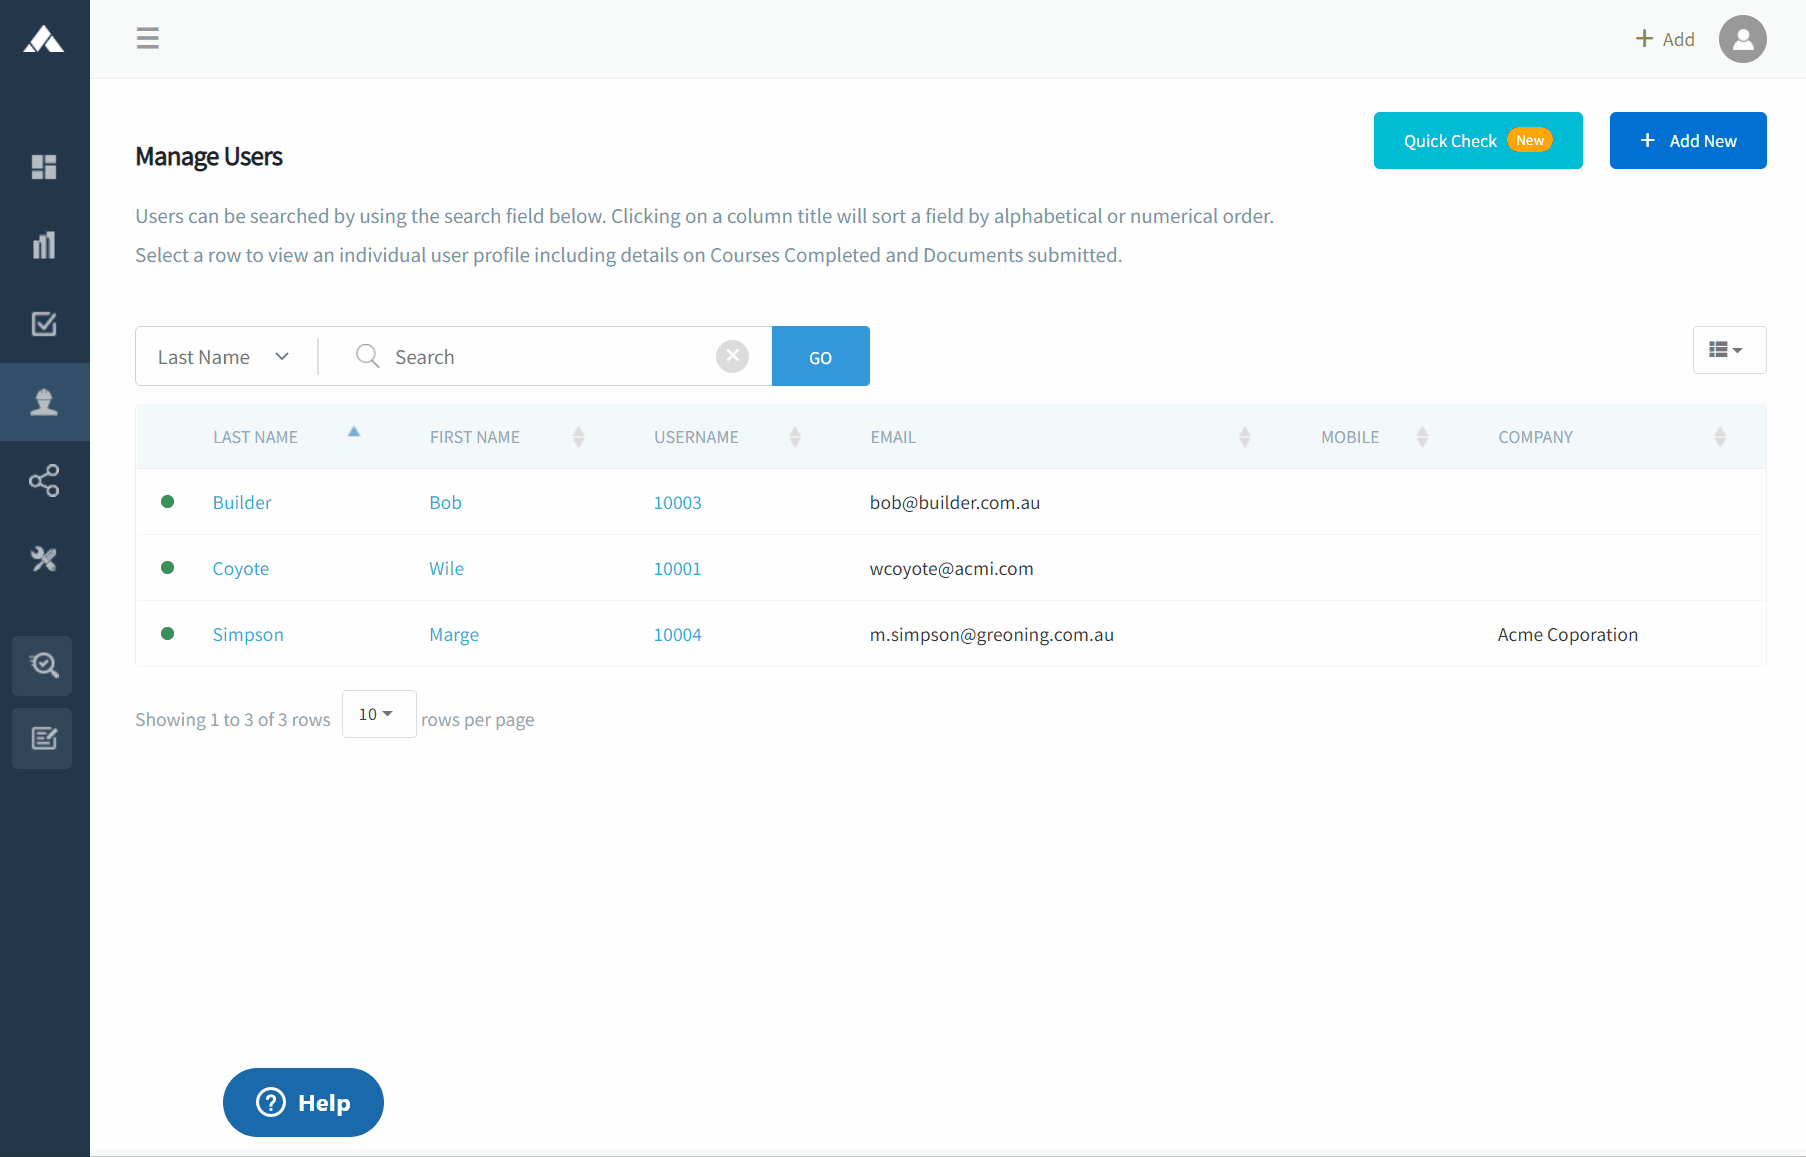Sort table by Last Name column
This screenshot has height=1157, width=1806.
click(x=256, y=437)
